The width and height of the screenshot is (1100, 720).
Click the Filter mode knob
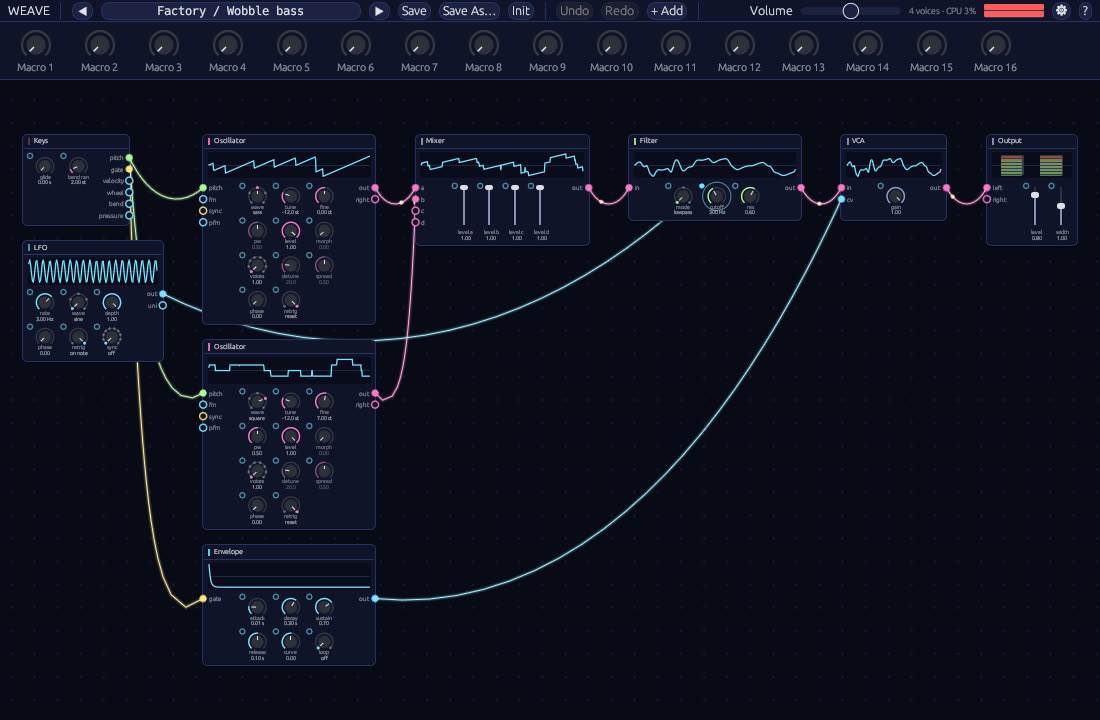[x=683, y=196]
